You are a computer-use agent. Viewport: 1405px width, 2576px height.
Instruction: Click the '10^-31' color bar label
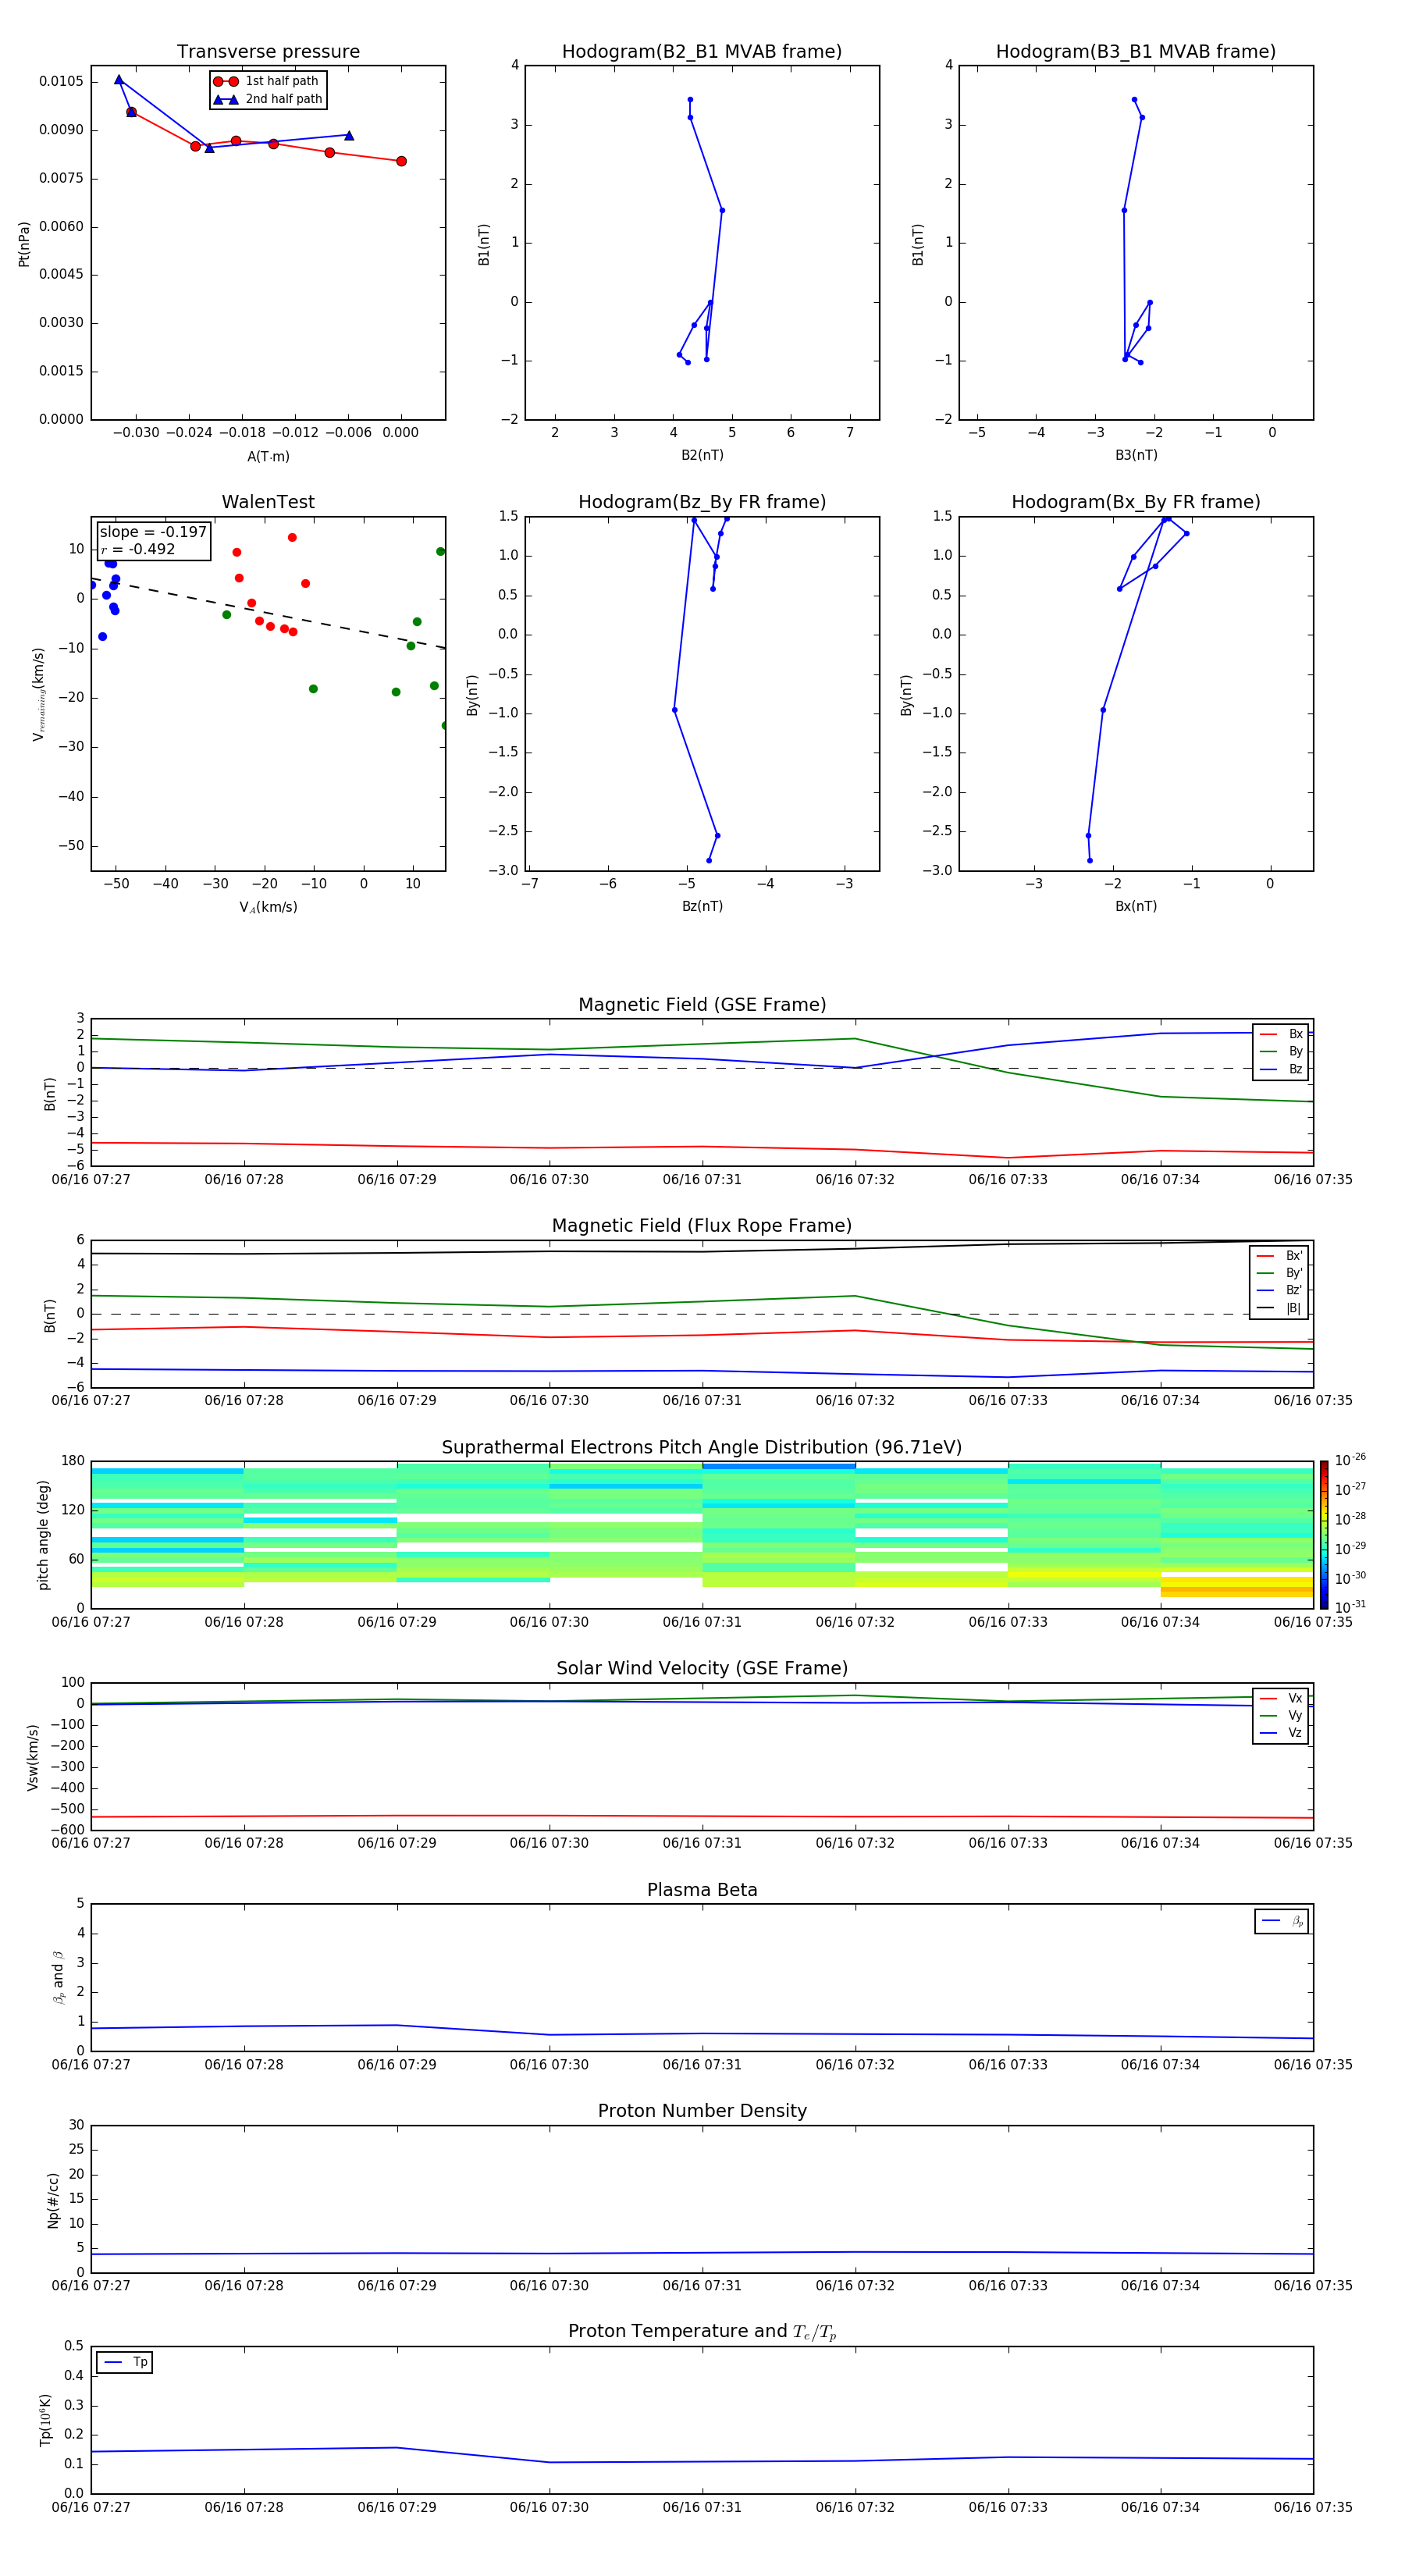pos(1350,1607)
